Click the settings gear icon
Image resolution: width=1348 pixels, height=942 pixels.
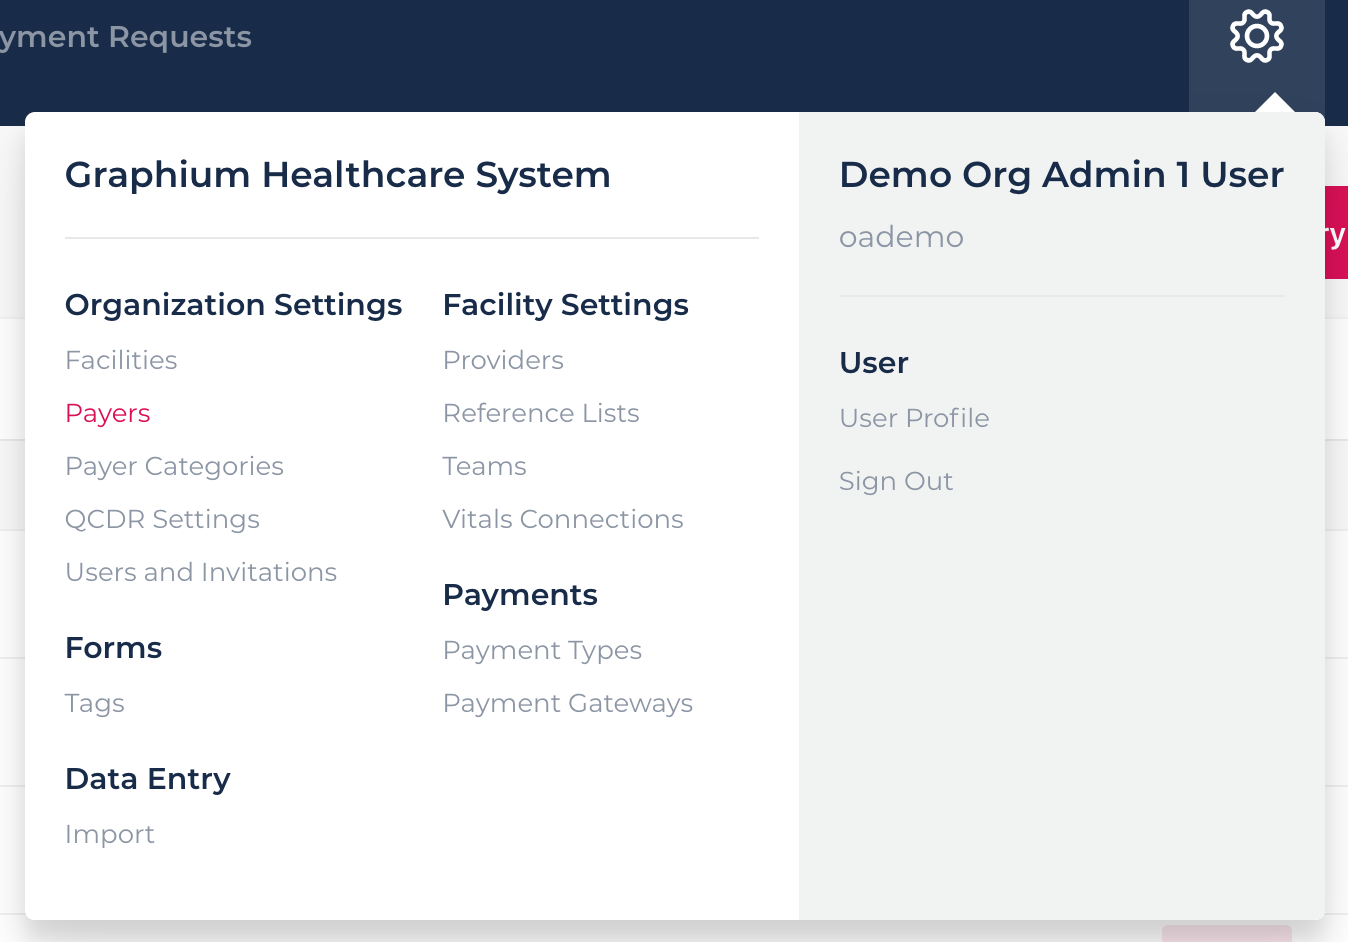tap(1257, 37)
